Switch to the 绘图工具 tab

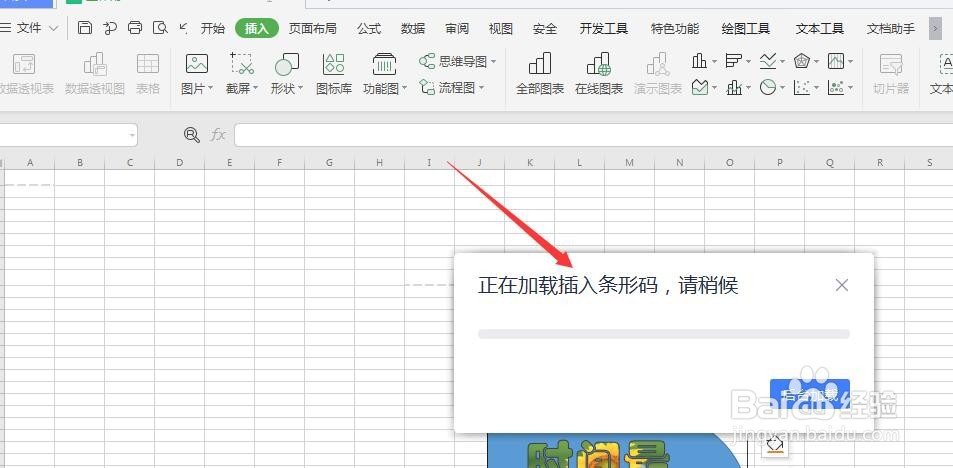(x=746, y=28)
